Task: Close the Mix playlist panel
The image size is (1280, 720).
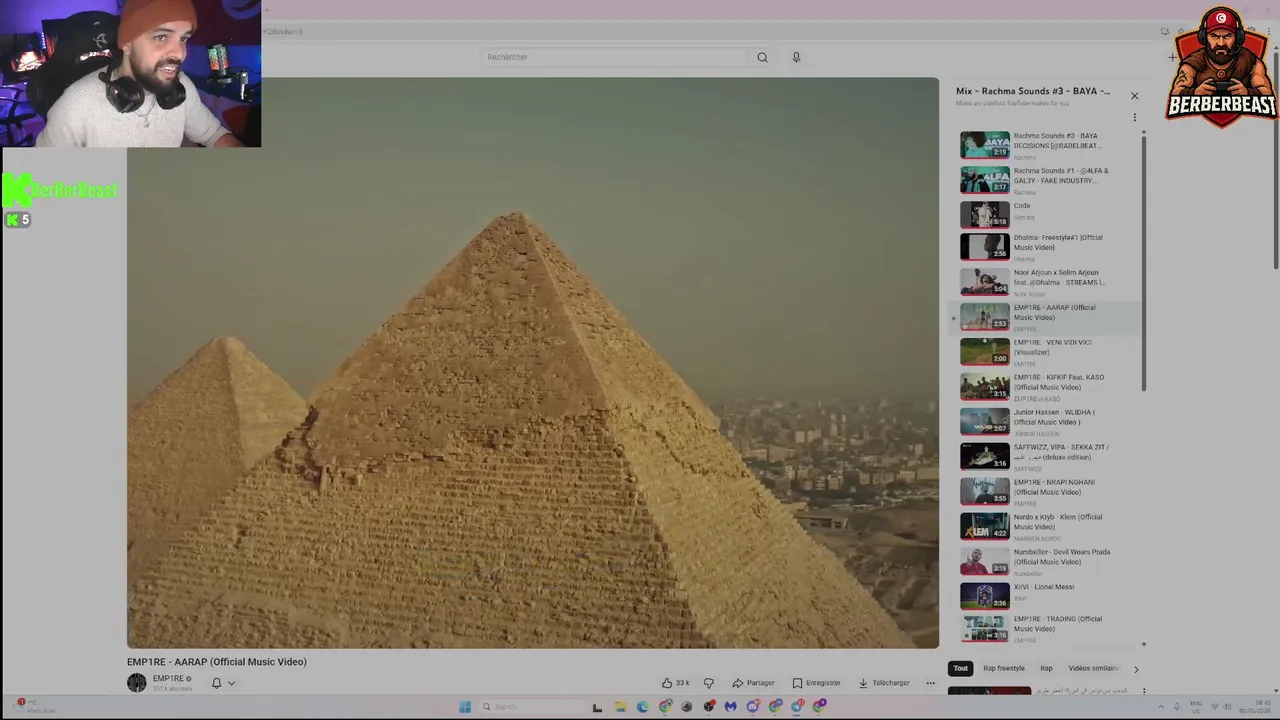Action: 1134,96
